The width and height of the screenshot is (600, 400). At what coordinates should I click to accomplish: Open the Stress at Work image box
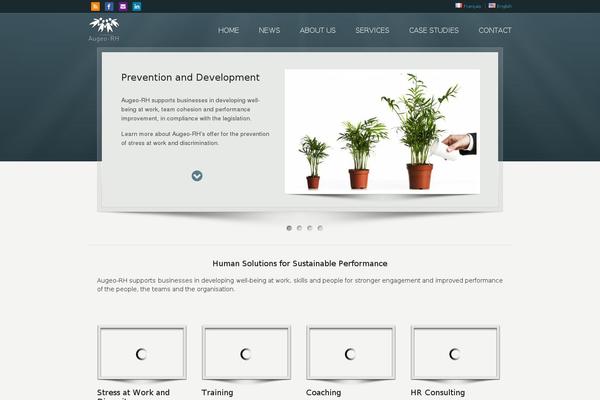(x=142, y=353)
